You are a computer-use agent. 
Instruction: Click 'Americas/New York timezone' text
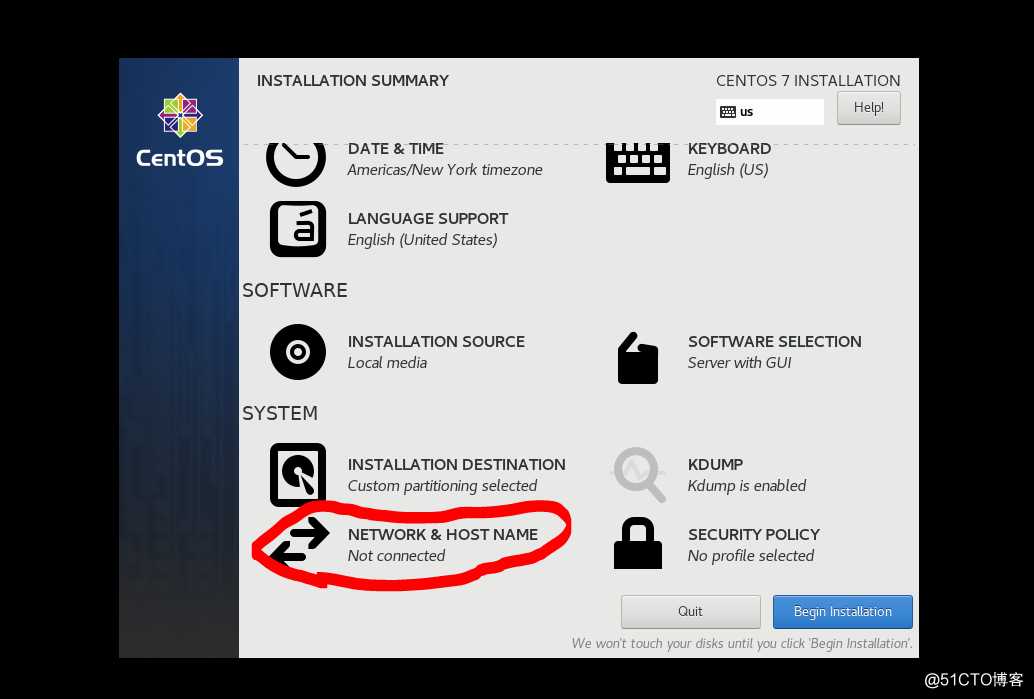445,169
